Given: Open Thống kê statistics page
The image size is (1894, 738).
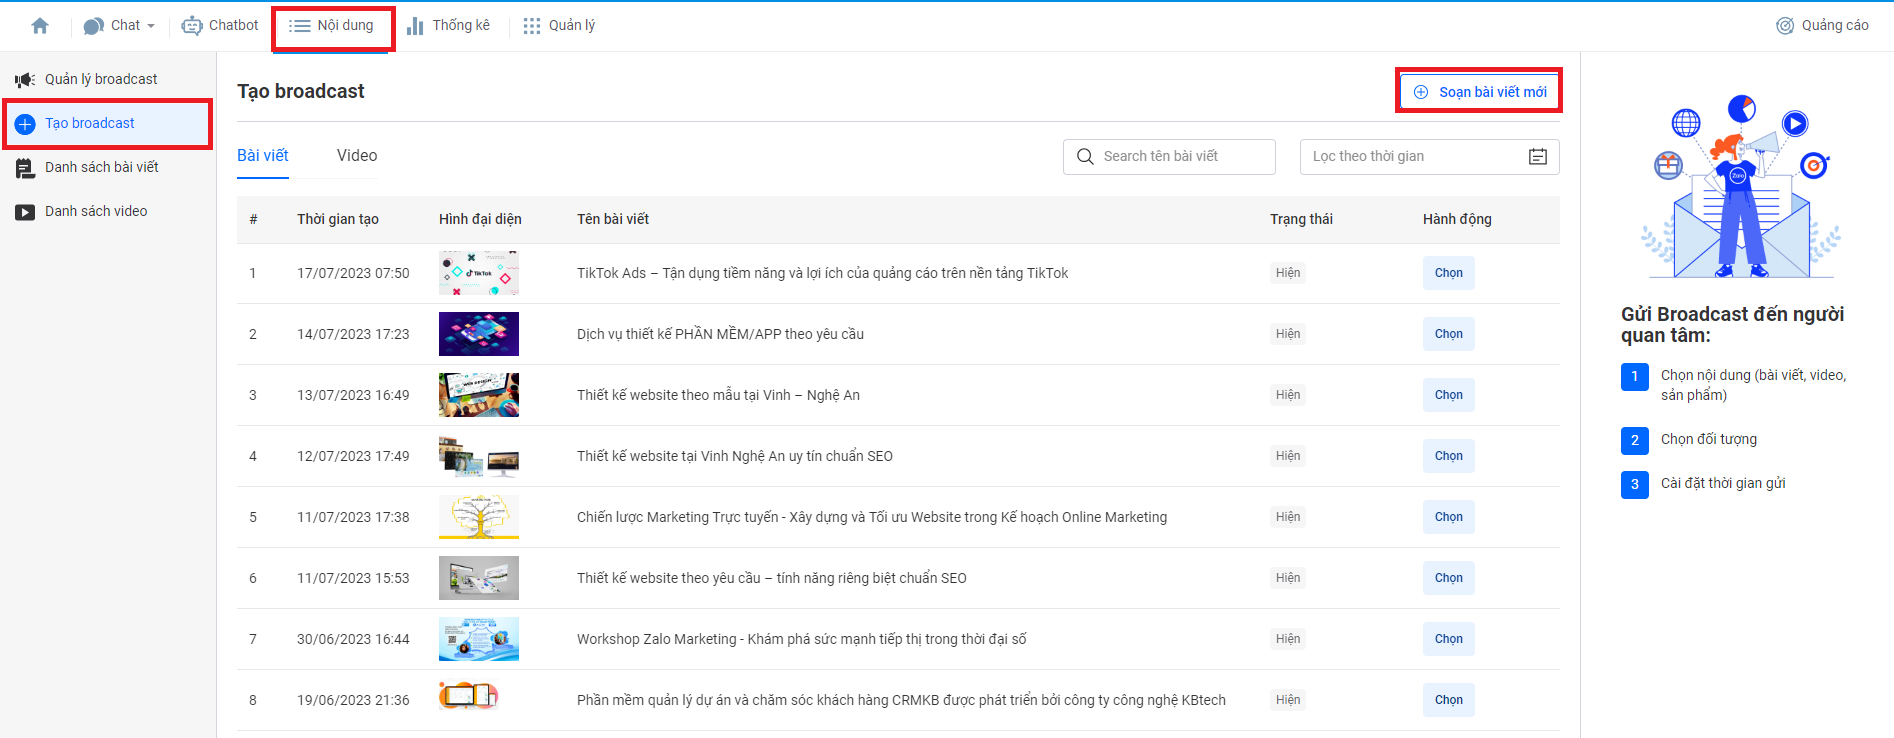Looking at the screenshot, I should pos(448,26).
